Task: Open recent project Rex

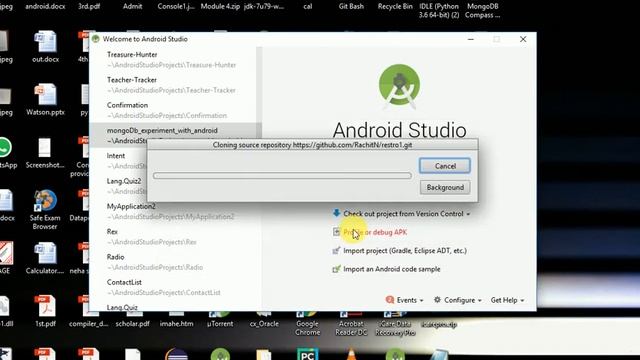Action: [173, 237]
